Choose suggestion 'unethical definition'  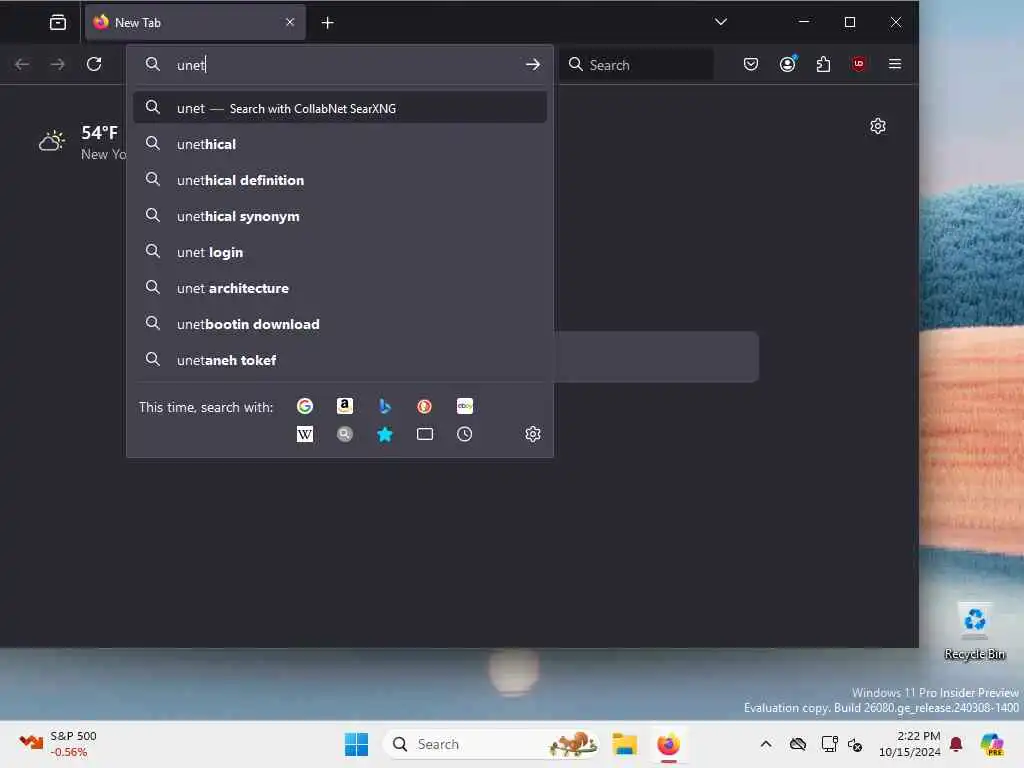(340, 180)
